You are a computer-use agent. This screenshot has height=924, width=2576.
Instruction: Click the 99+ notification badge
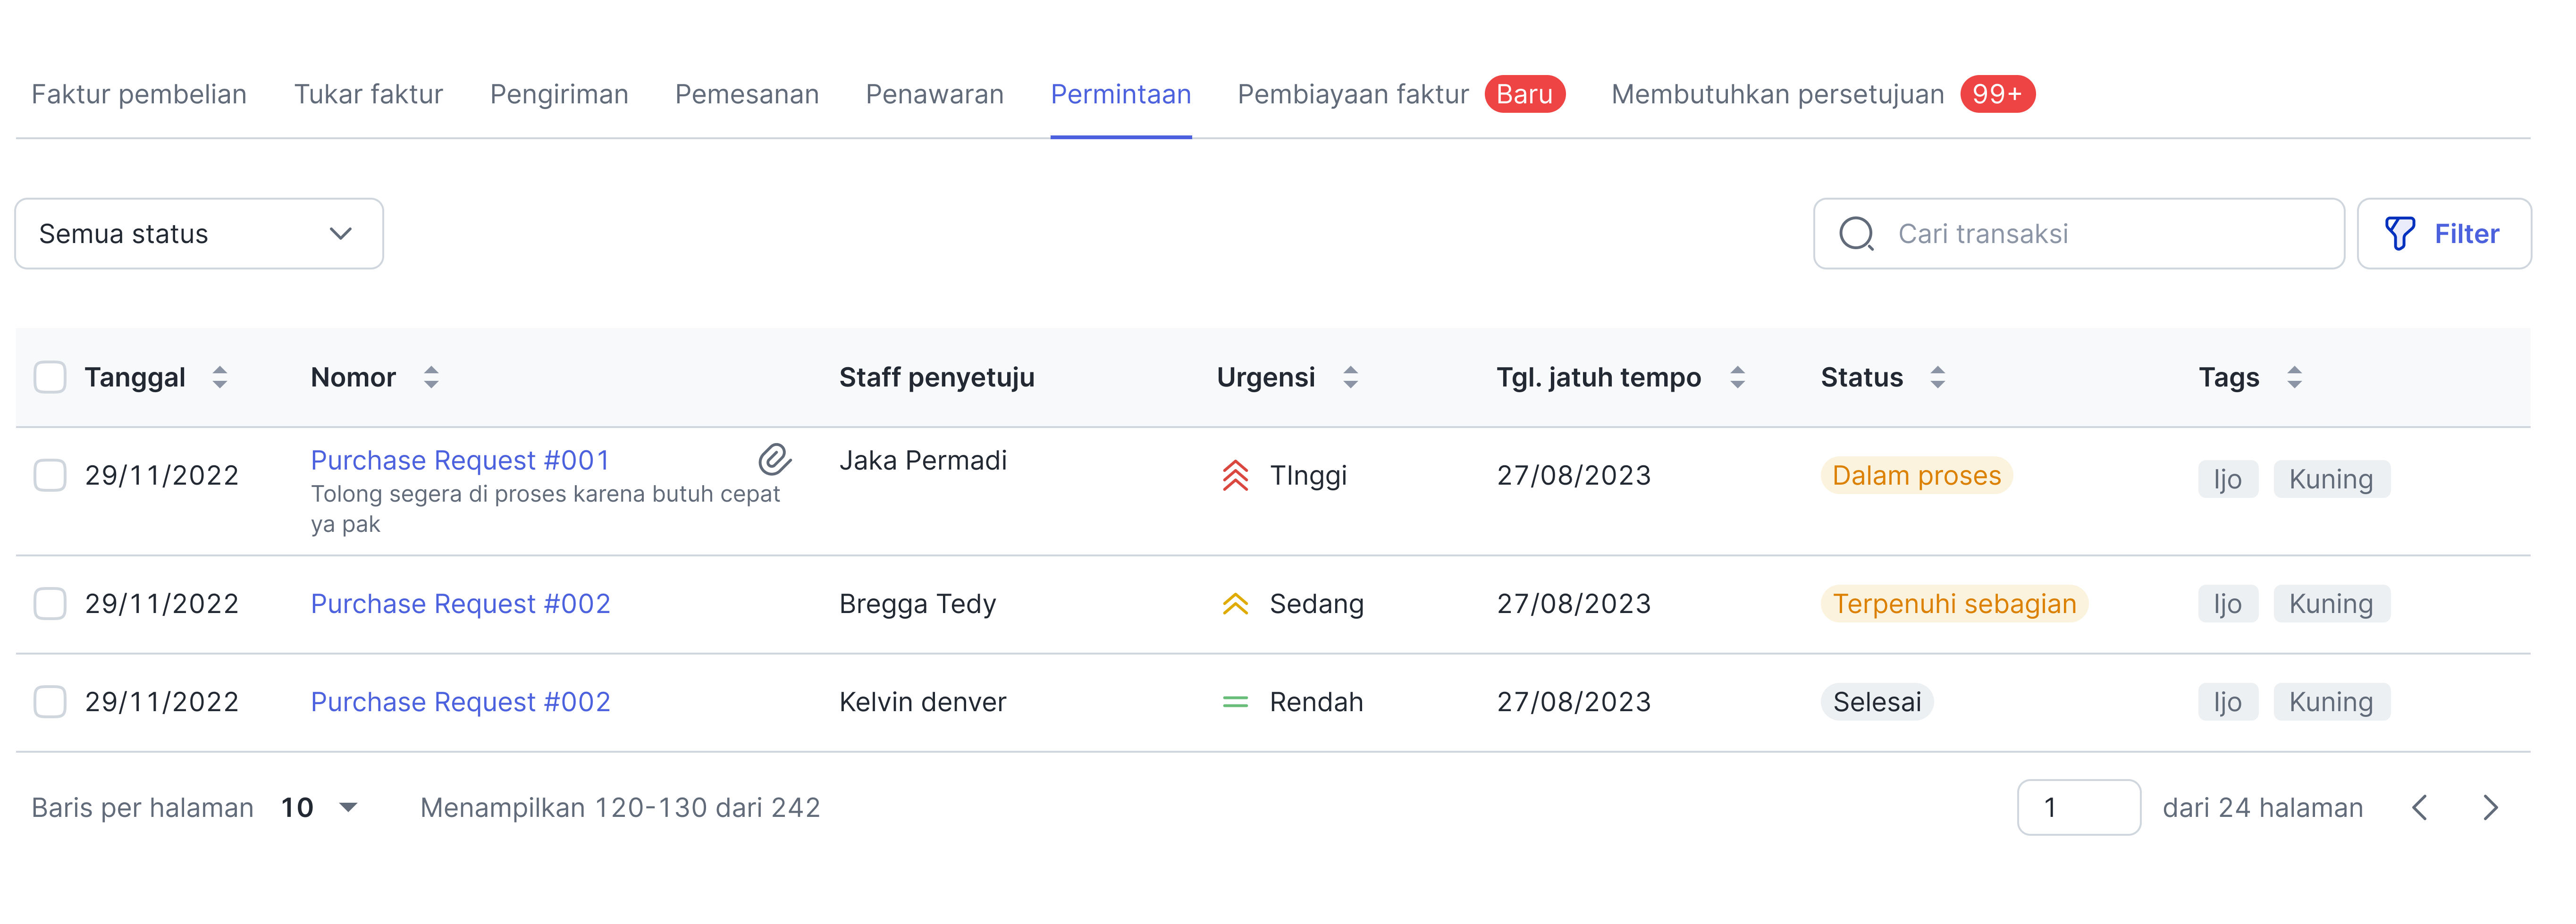point(1997,94)
